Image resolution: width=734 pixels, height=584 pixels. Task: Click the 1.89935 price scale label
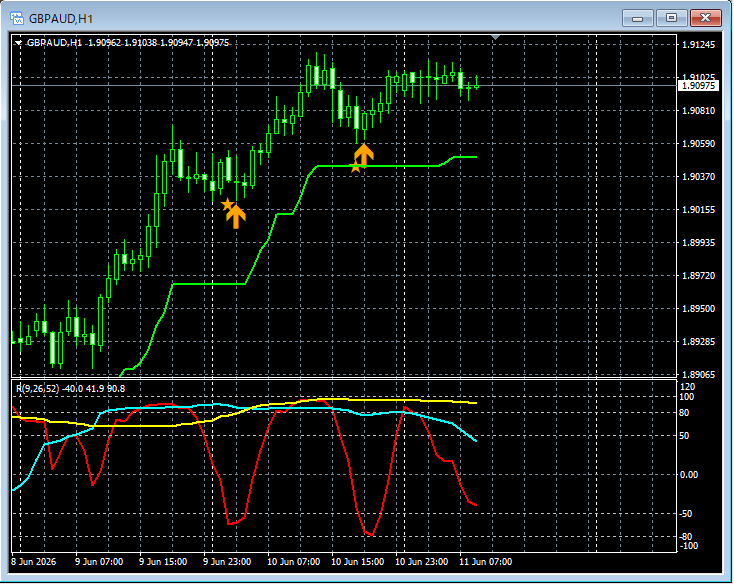(x=698, y=242)
